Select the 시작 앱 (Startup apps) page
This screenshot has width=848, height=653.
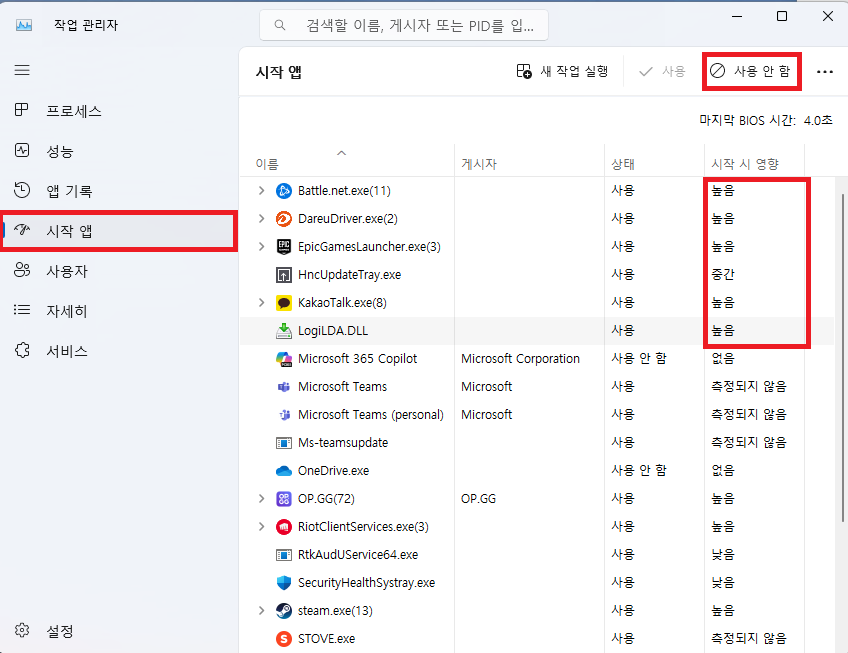coord(119,231)
